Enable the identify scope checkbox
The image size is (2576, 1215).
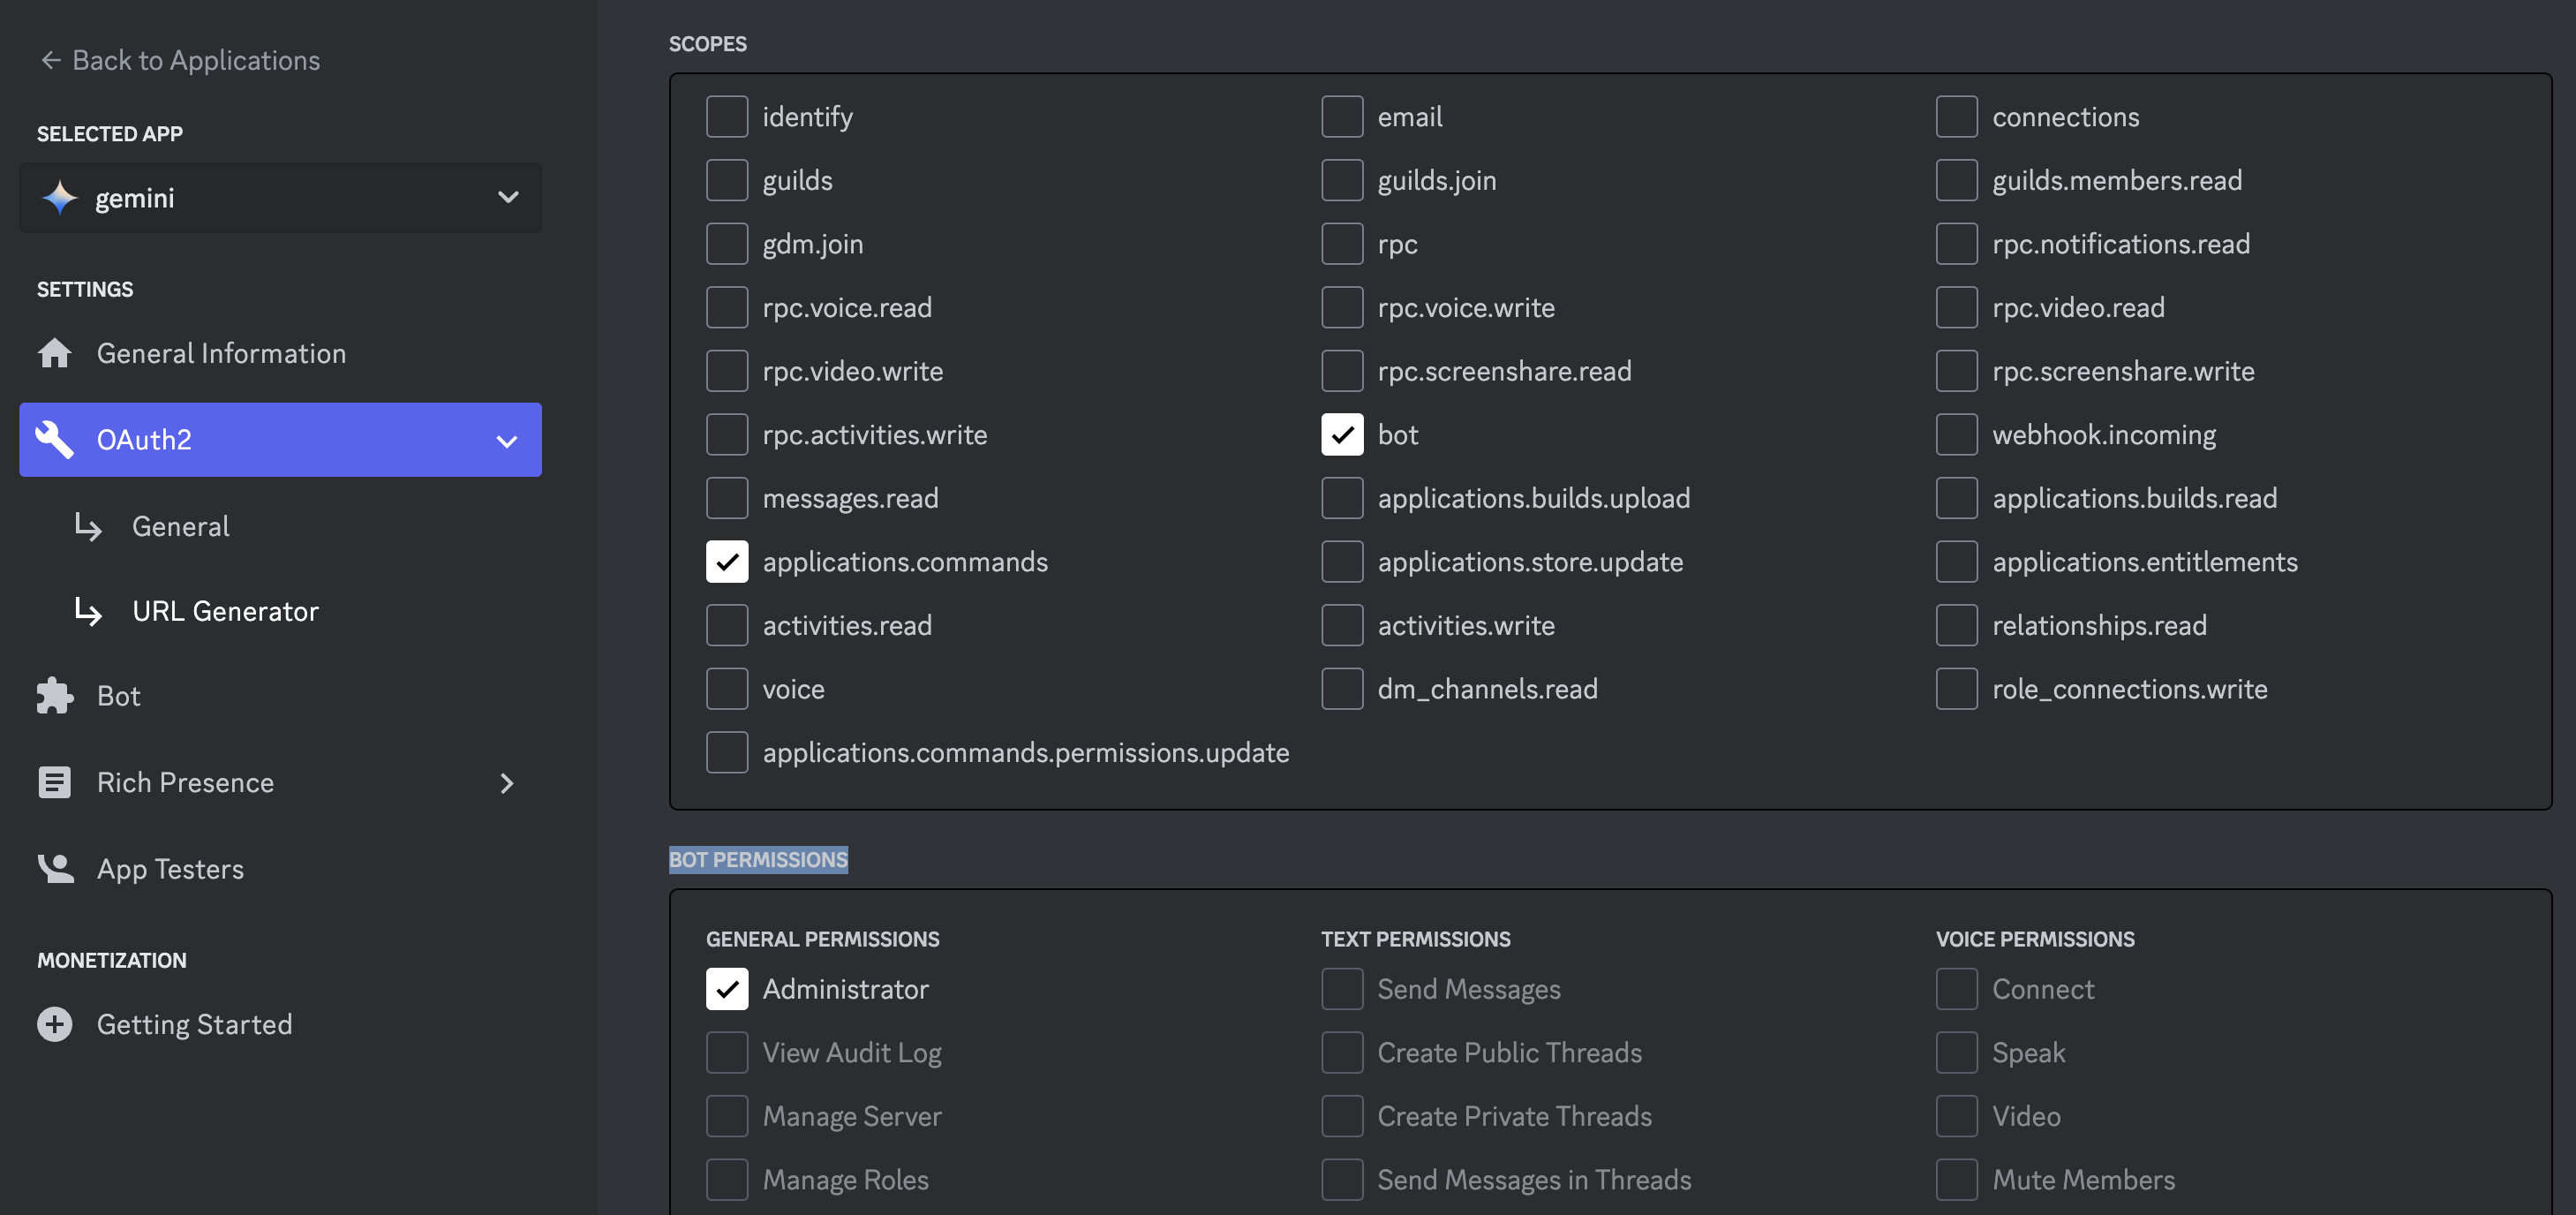[727, 117]
